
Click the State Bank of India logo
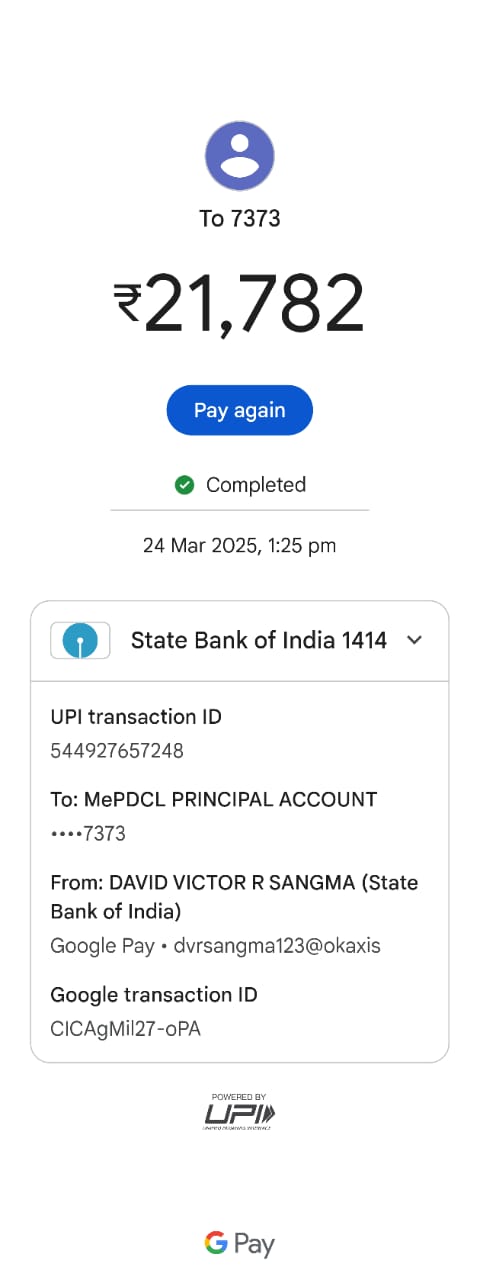(x=80, y=640)
